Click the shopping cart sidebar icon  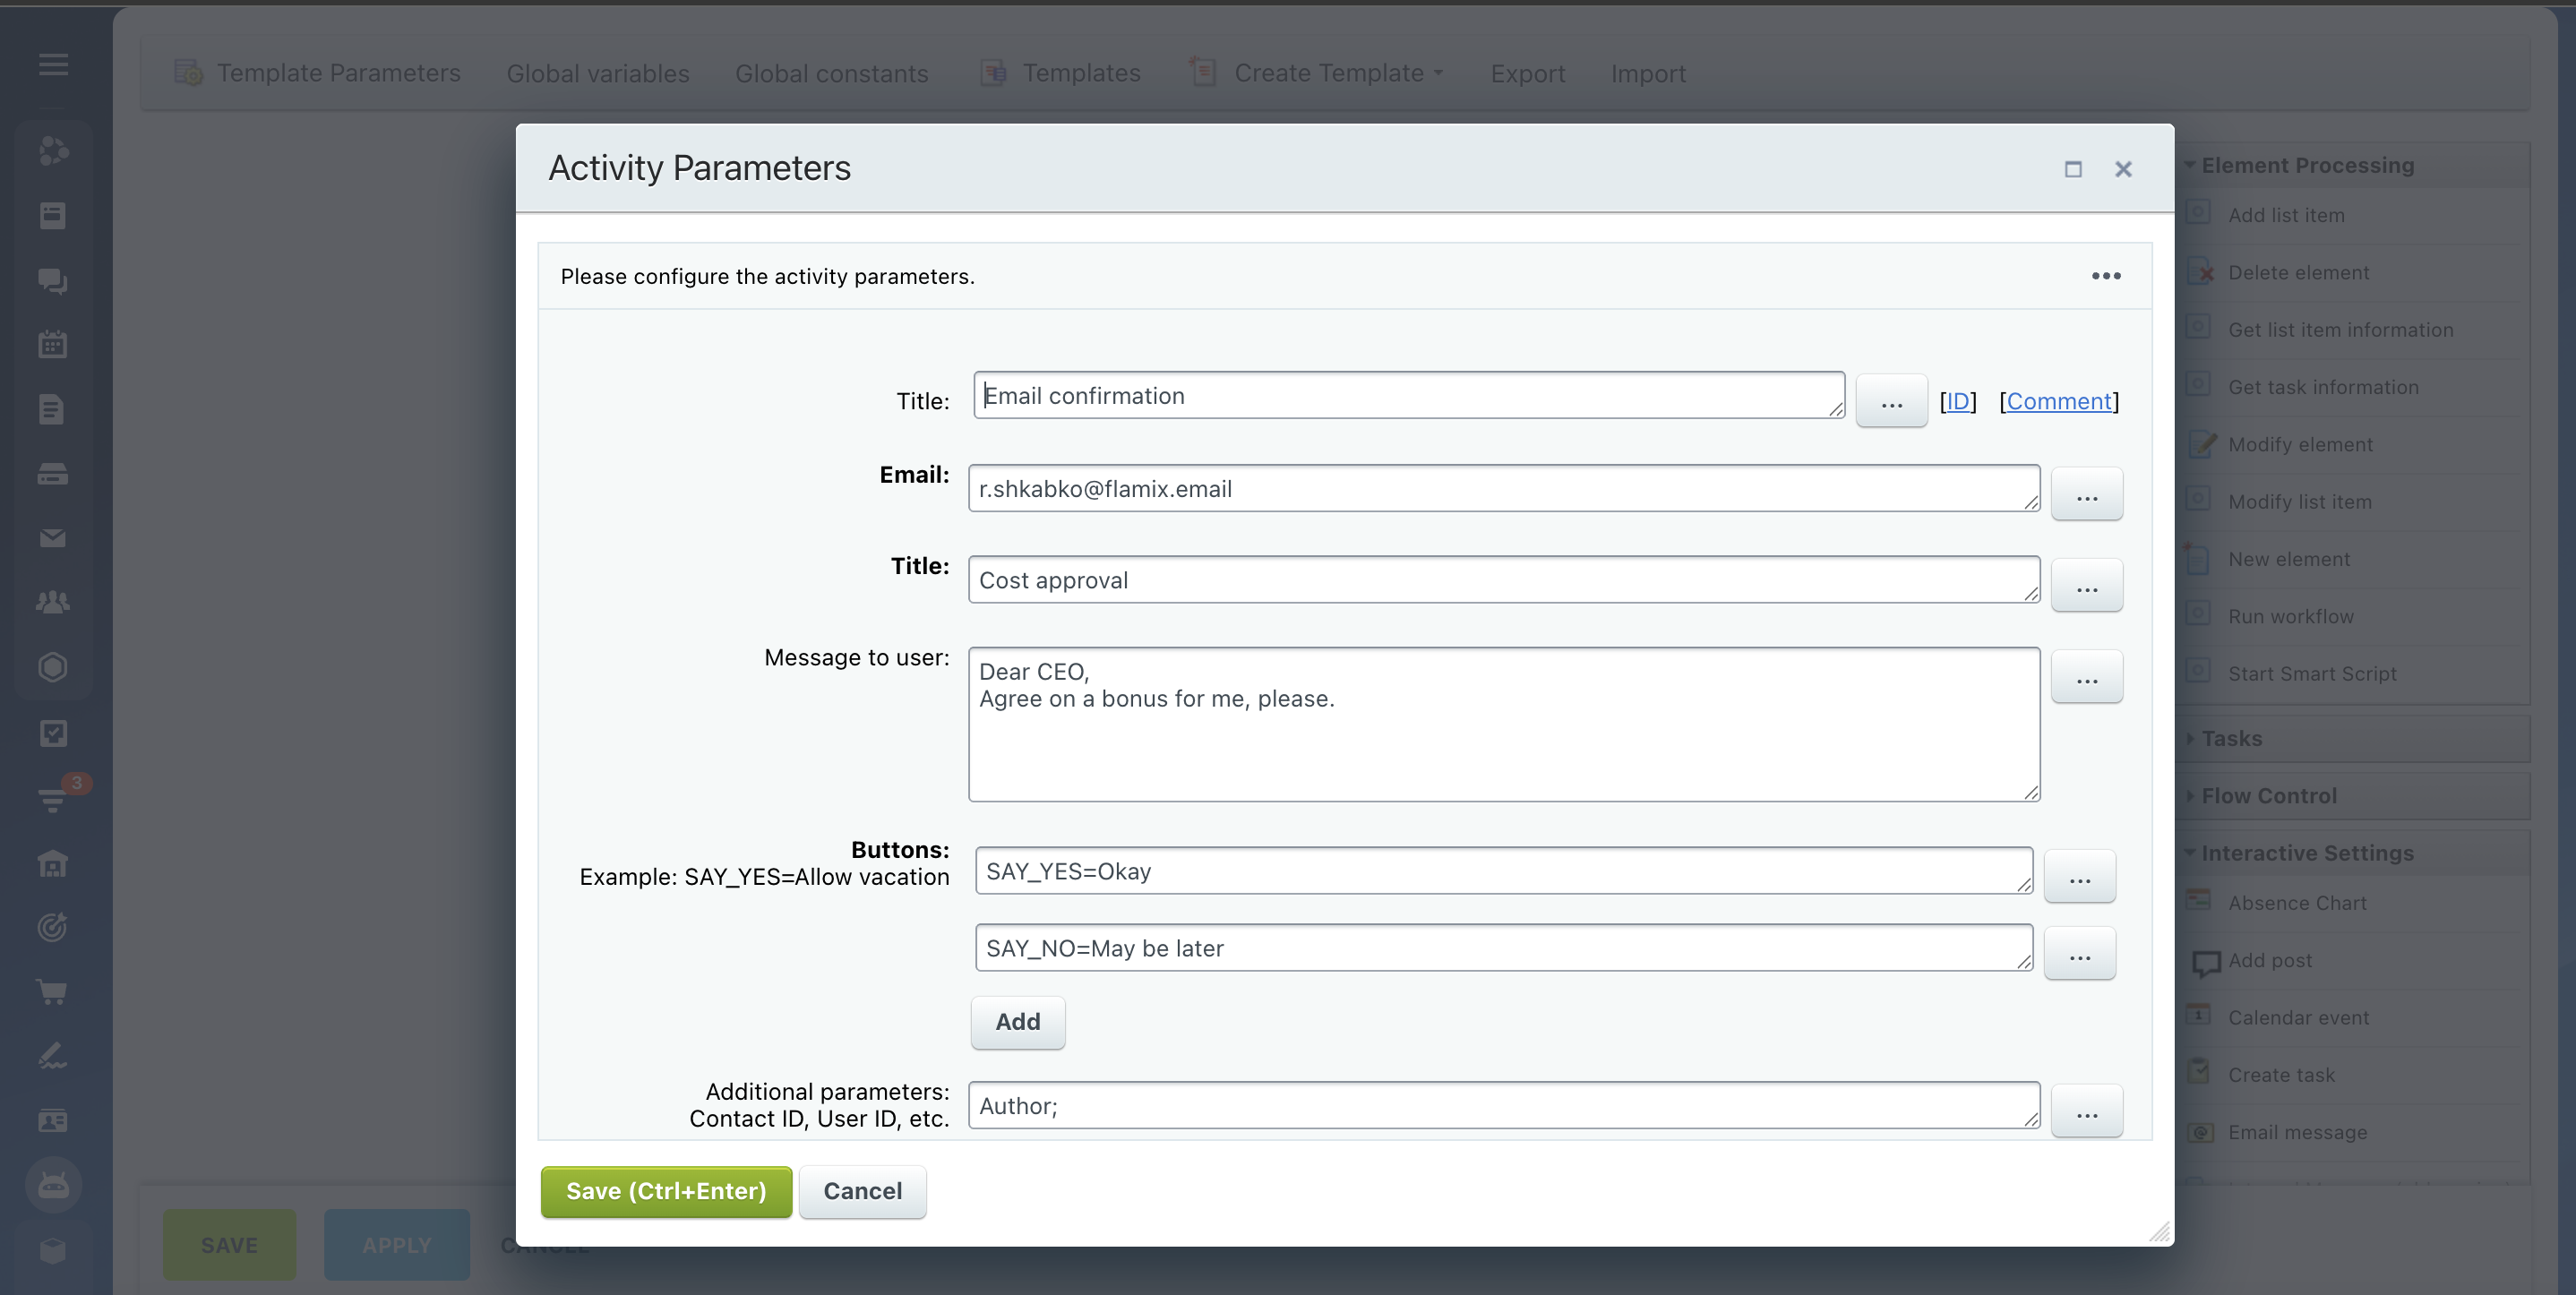(x=53, y=991)
